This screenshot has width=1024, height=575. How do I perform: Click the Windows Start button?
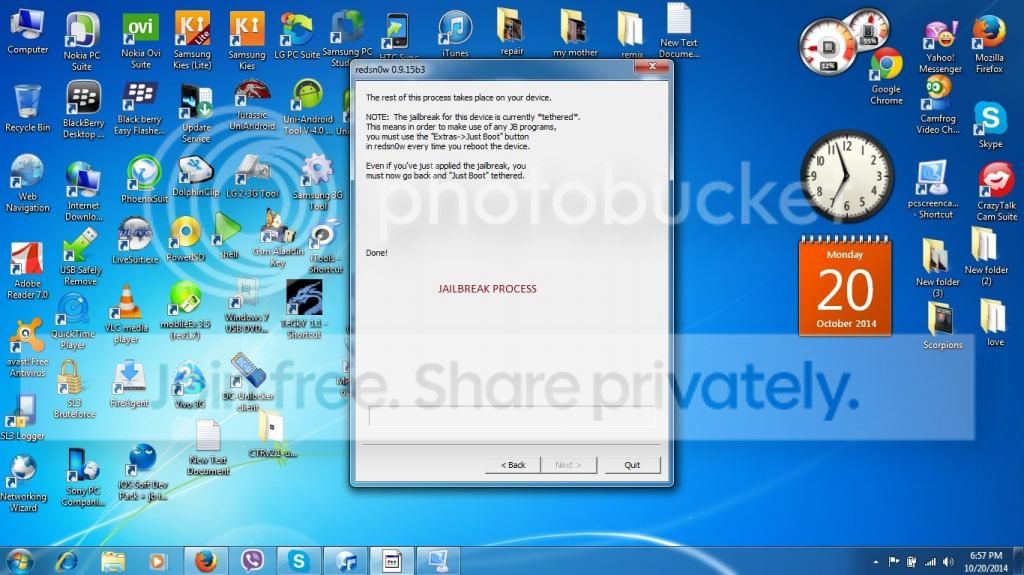(20, 560)
